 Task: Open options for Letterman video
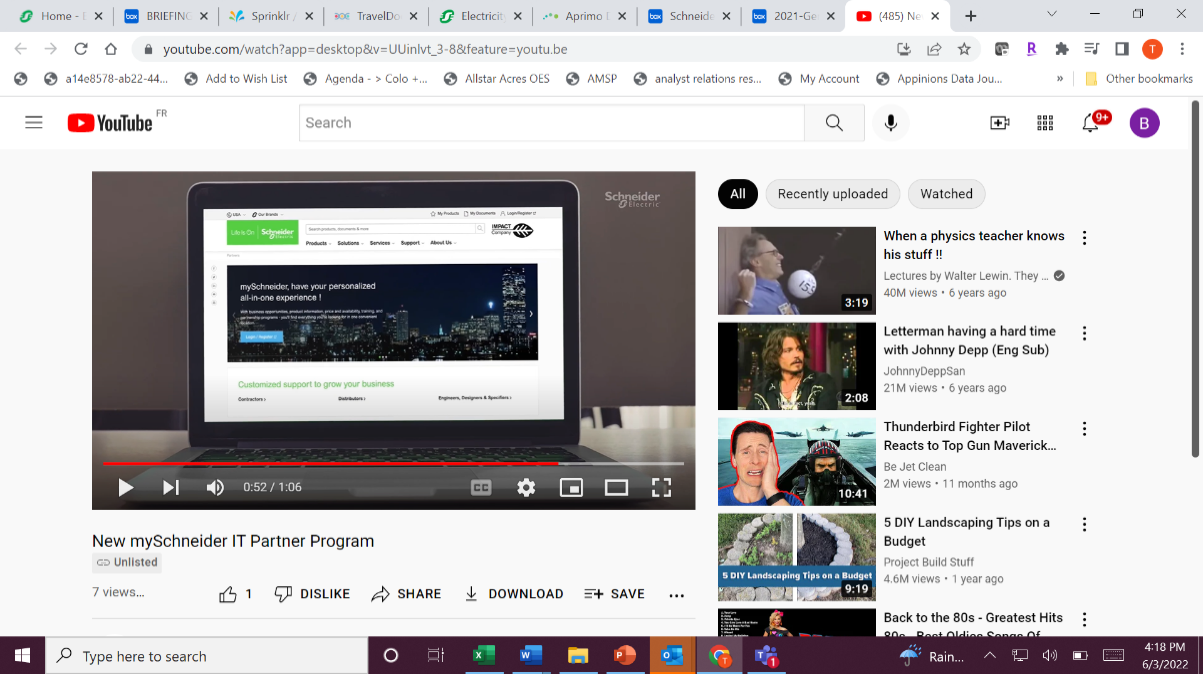[1084, 333]
